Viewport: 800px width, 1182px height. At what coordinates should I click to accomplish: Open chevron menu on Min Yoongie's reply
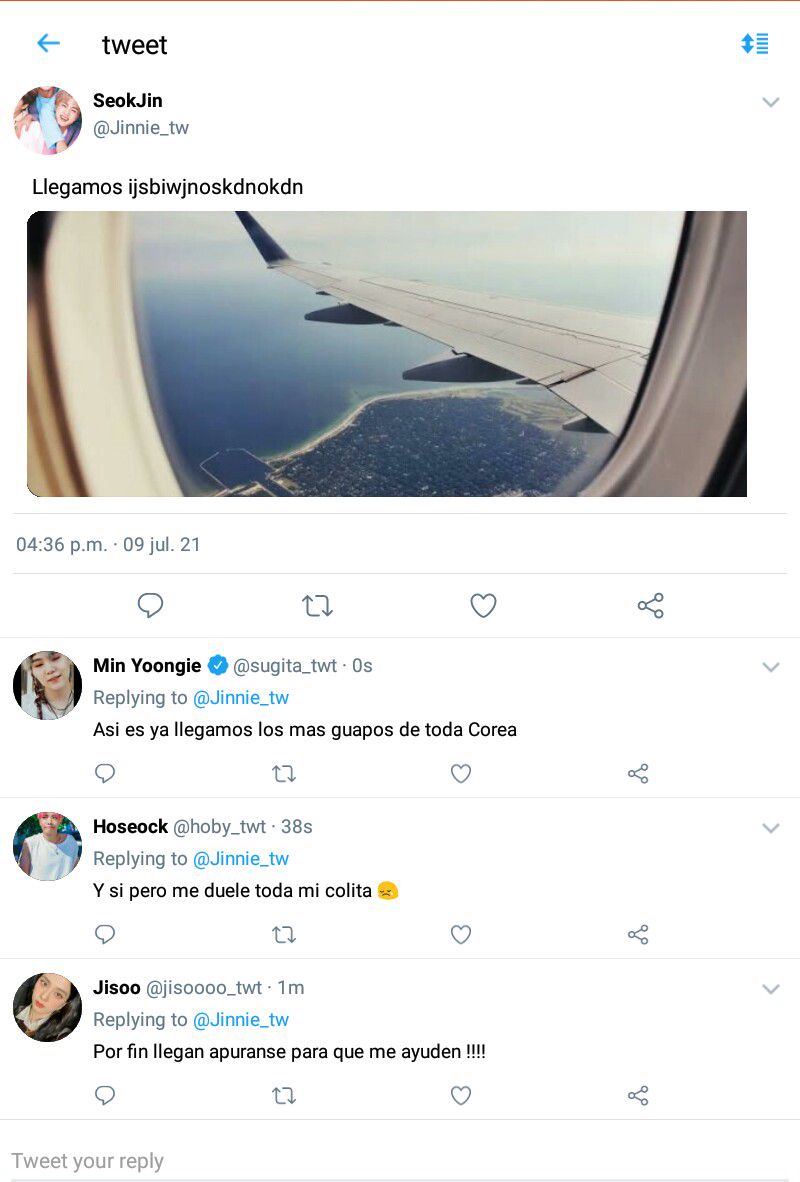pyautogui.click(x=771, y=667)
